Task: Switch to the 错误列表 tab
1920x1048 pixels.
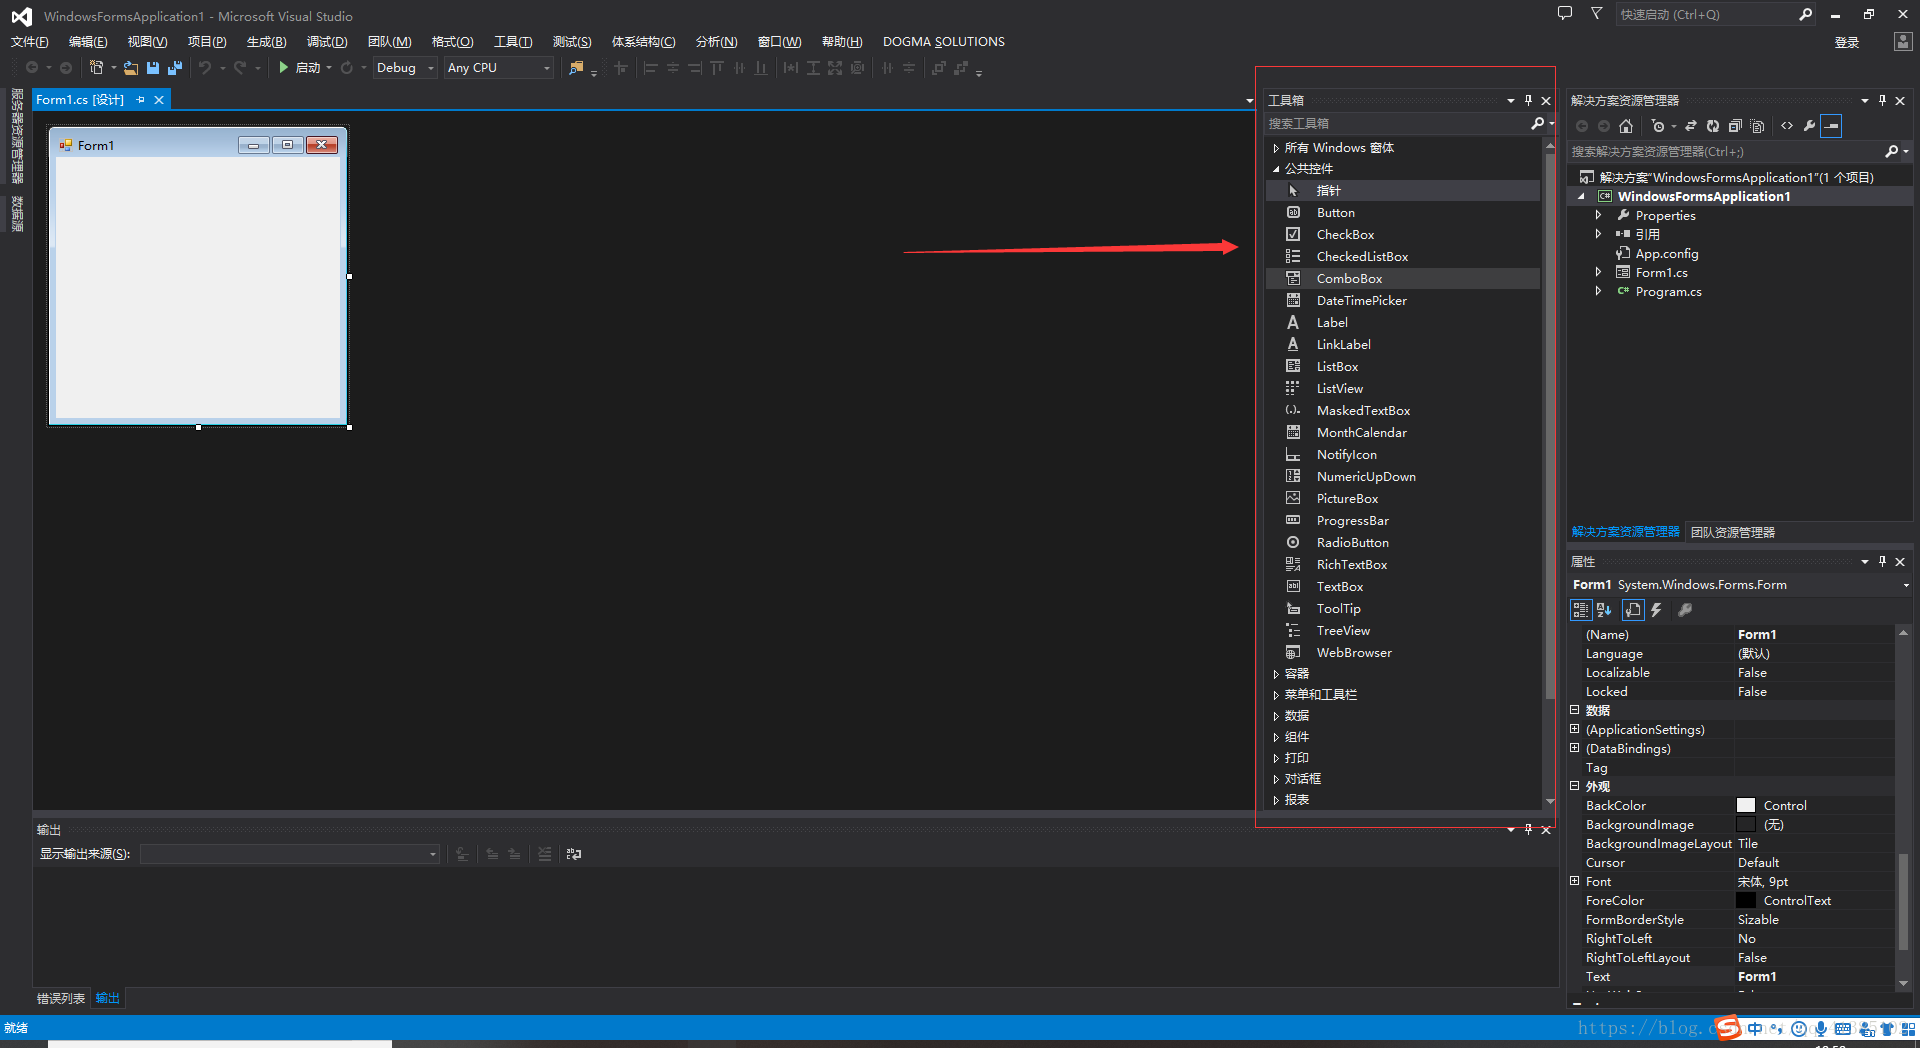Action: point(60,998)
